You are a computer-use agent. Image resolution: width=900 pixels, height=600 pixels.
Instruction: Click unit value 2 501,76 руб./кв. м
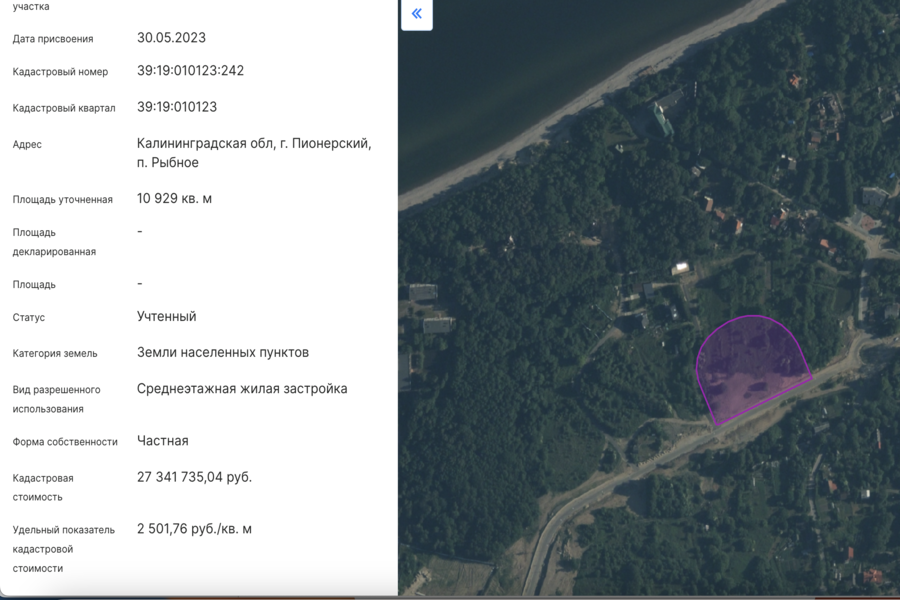(x=194, y=528)
